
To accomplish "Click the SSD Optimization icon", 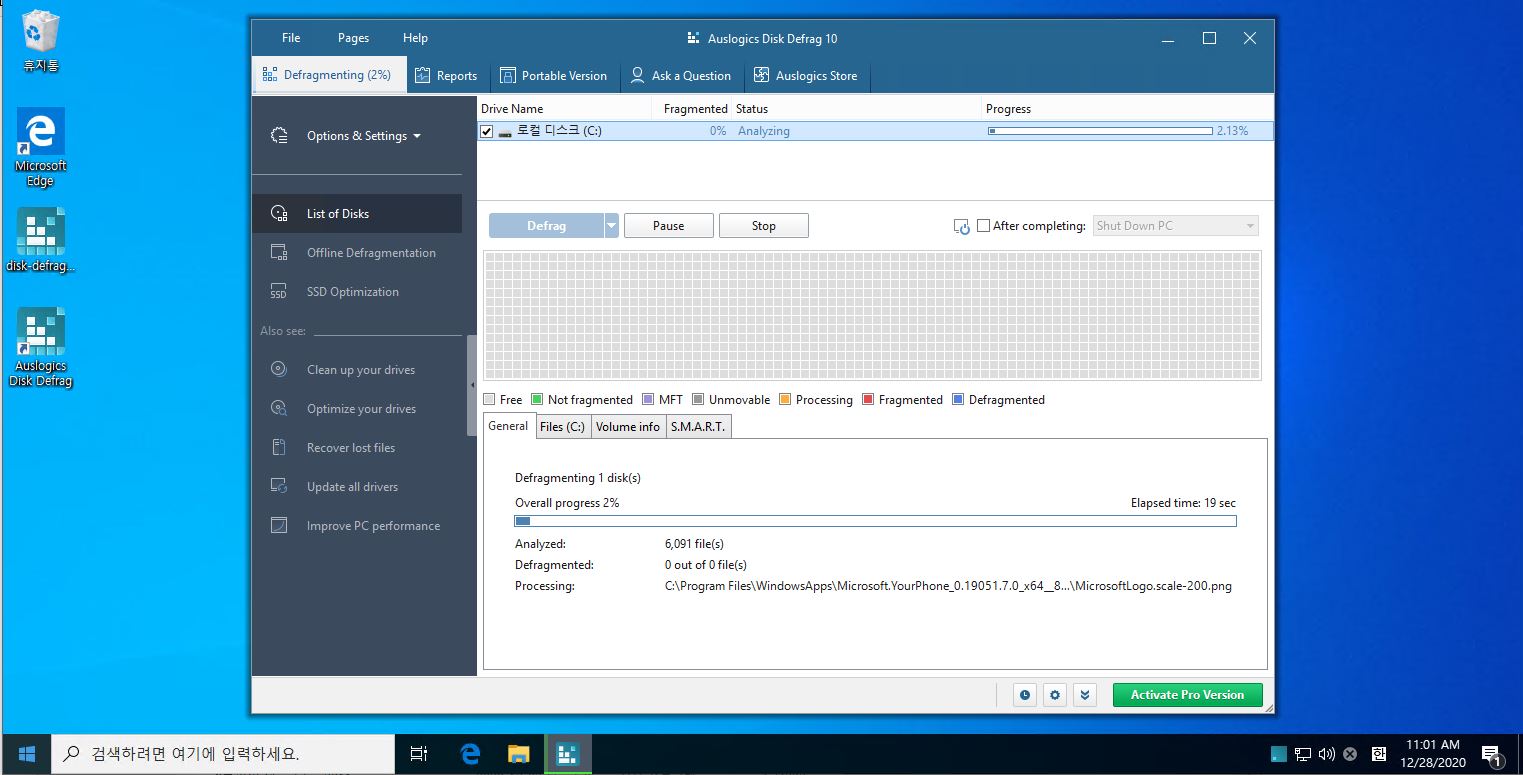I will coord(280,292).
